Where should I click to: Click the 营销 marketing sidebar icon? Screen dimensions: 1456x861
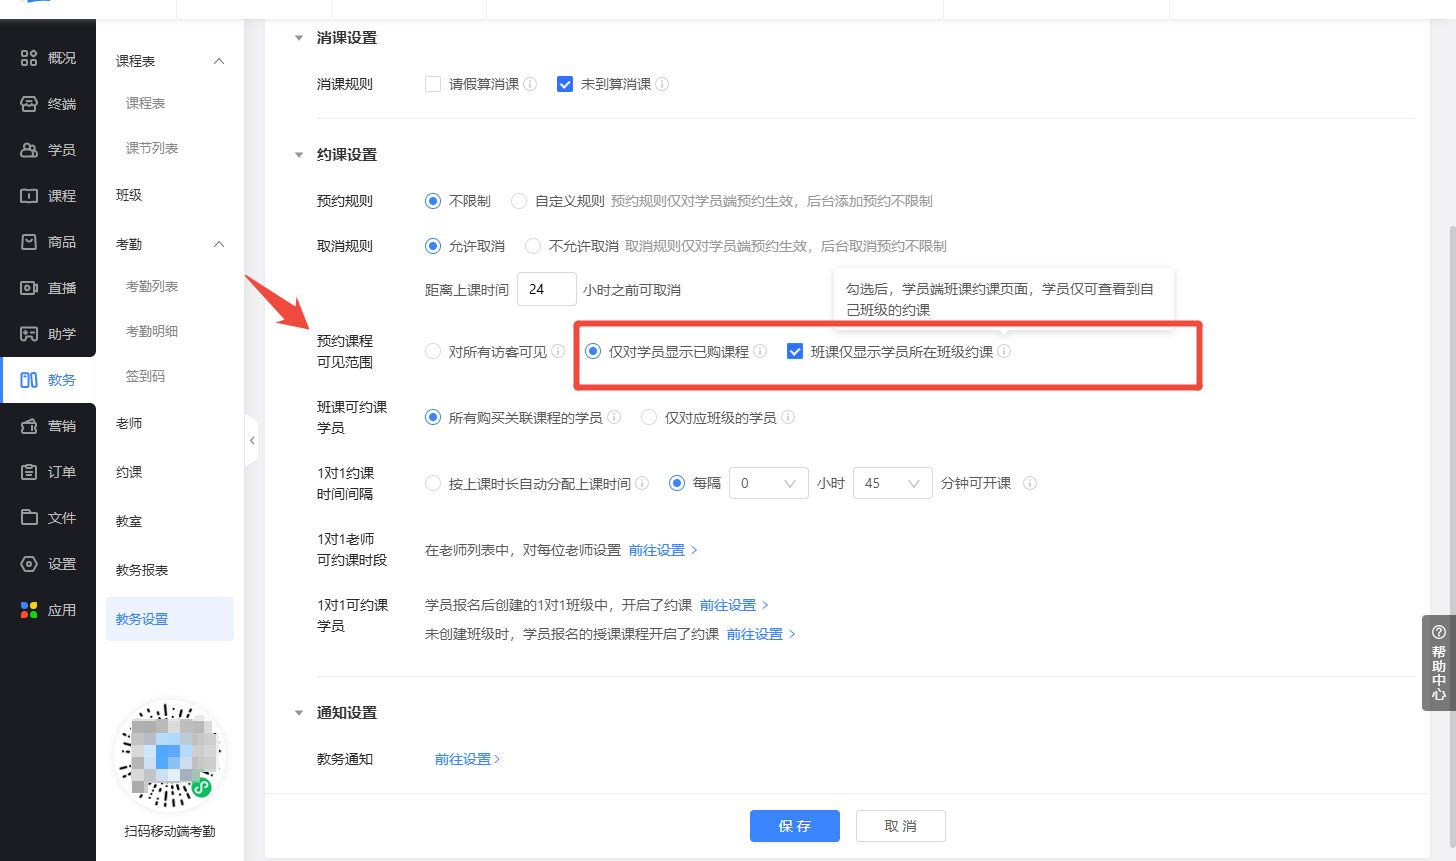(x=29, y=426)
